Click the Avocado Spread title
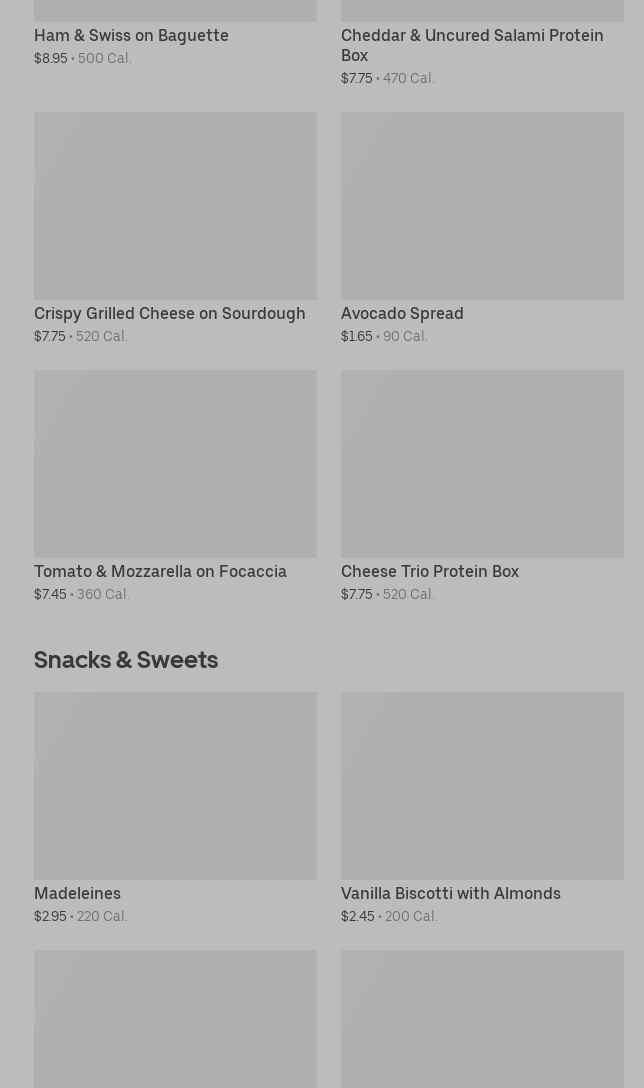644x1088 pixels. click(402, 314)
